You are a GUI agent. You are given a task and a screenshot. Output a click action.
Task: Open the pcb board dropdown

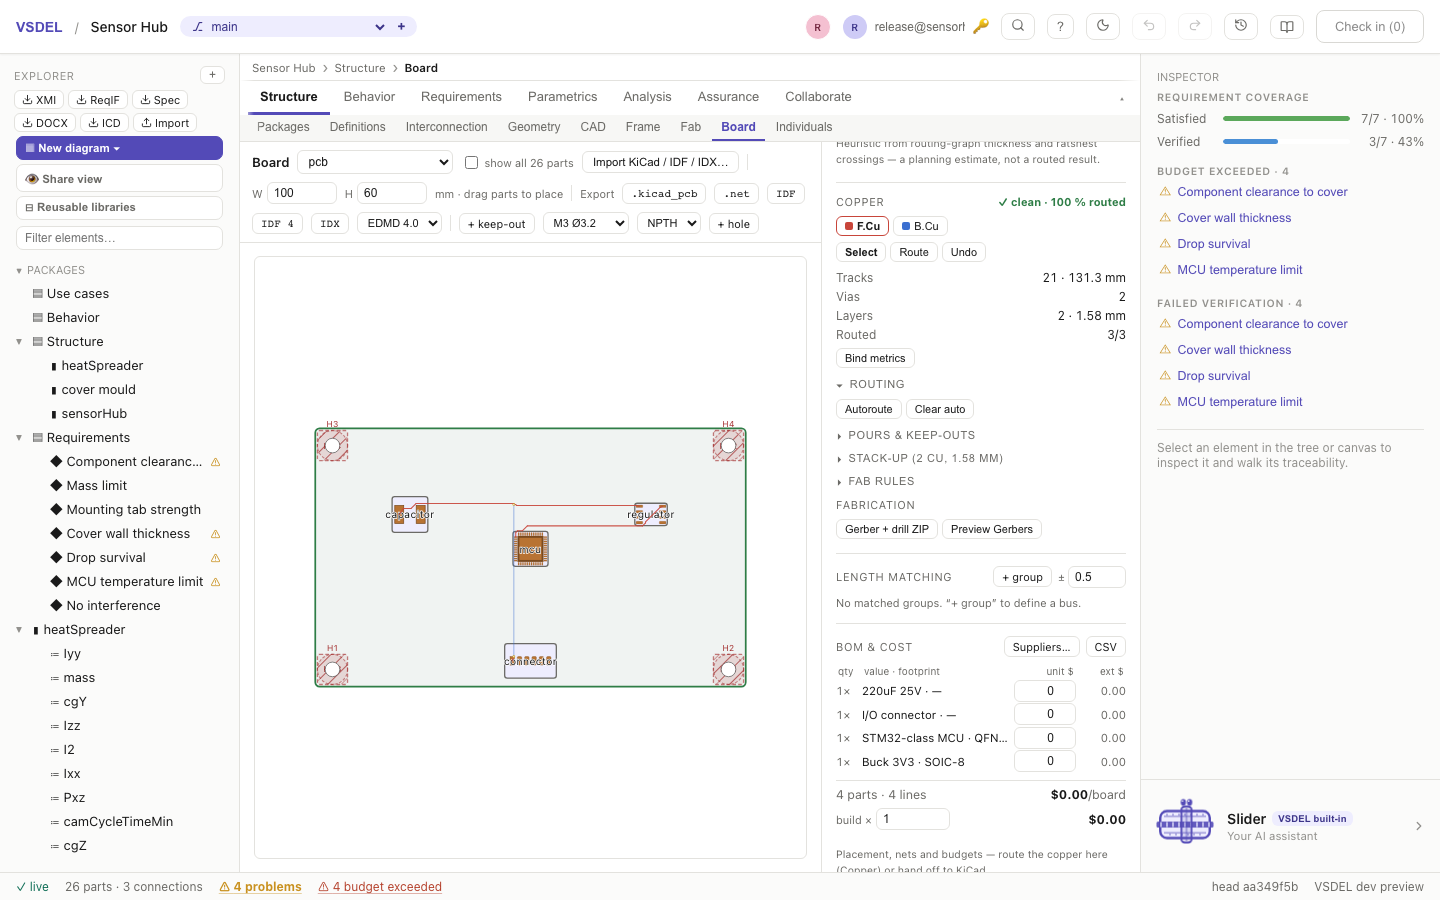(x=375, y=162)
